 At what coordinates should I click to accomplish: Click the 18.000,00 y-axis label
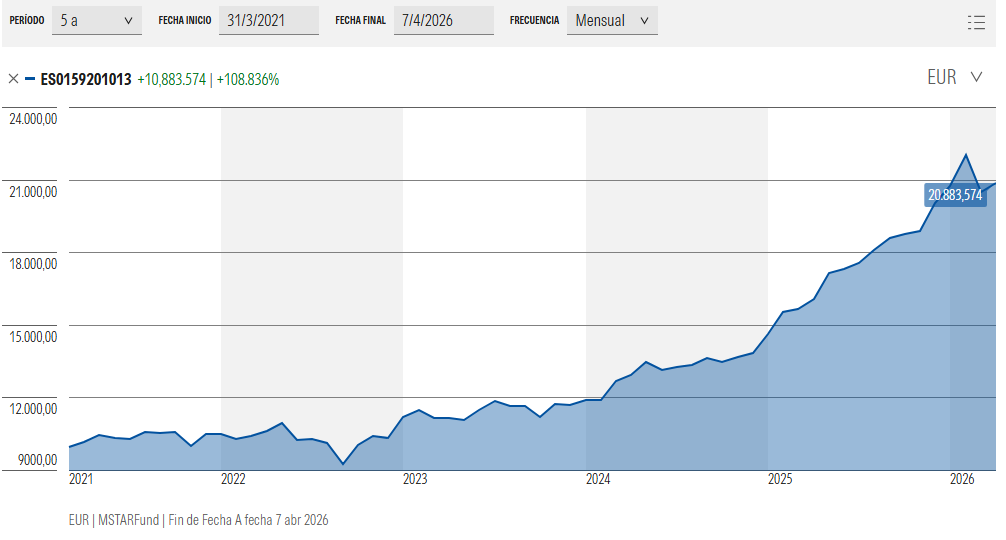[x=33, y=264]
